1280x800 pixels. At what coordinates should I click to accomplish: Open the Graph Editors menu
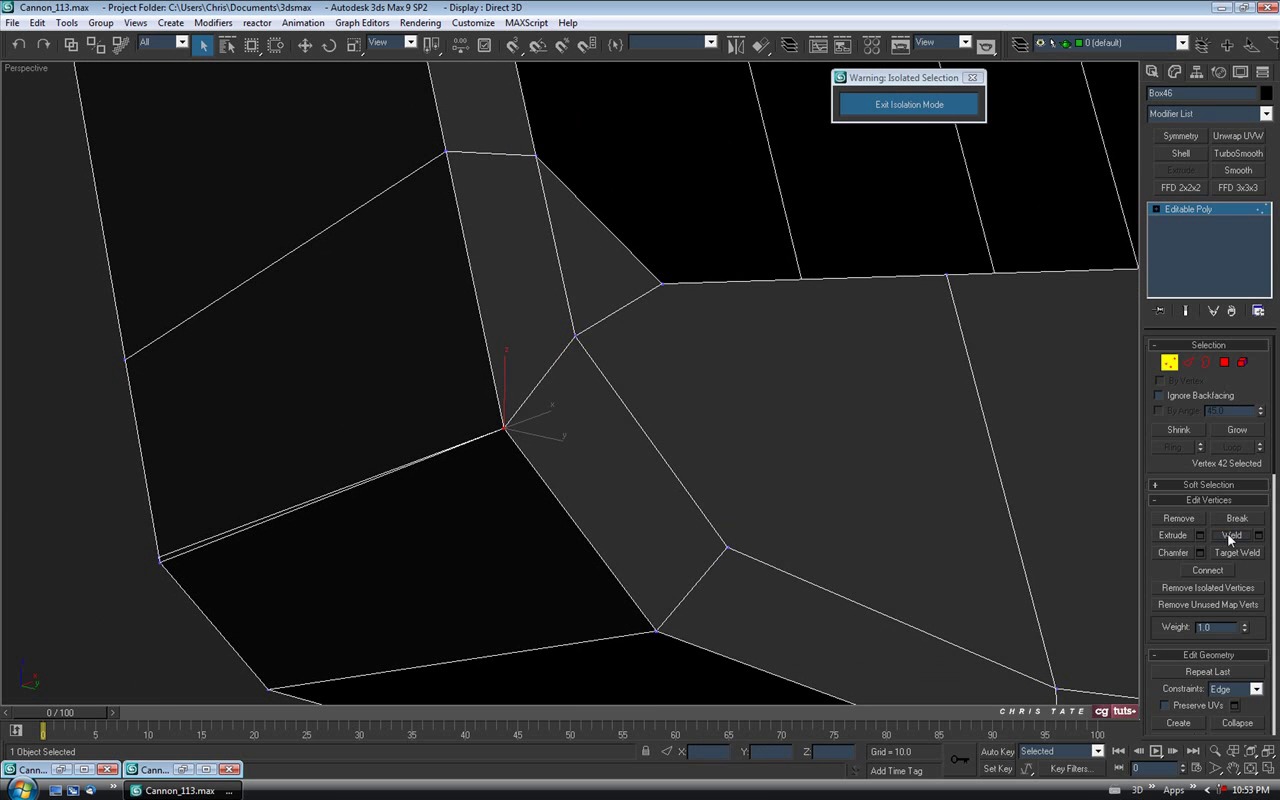click(362, 23)
